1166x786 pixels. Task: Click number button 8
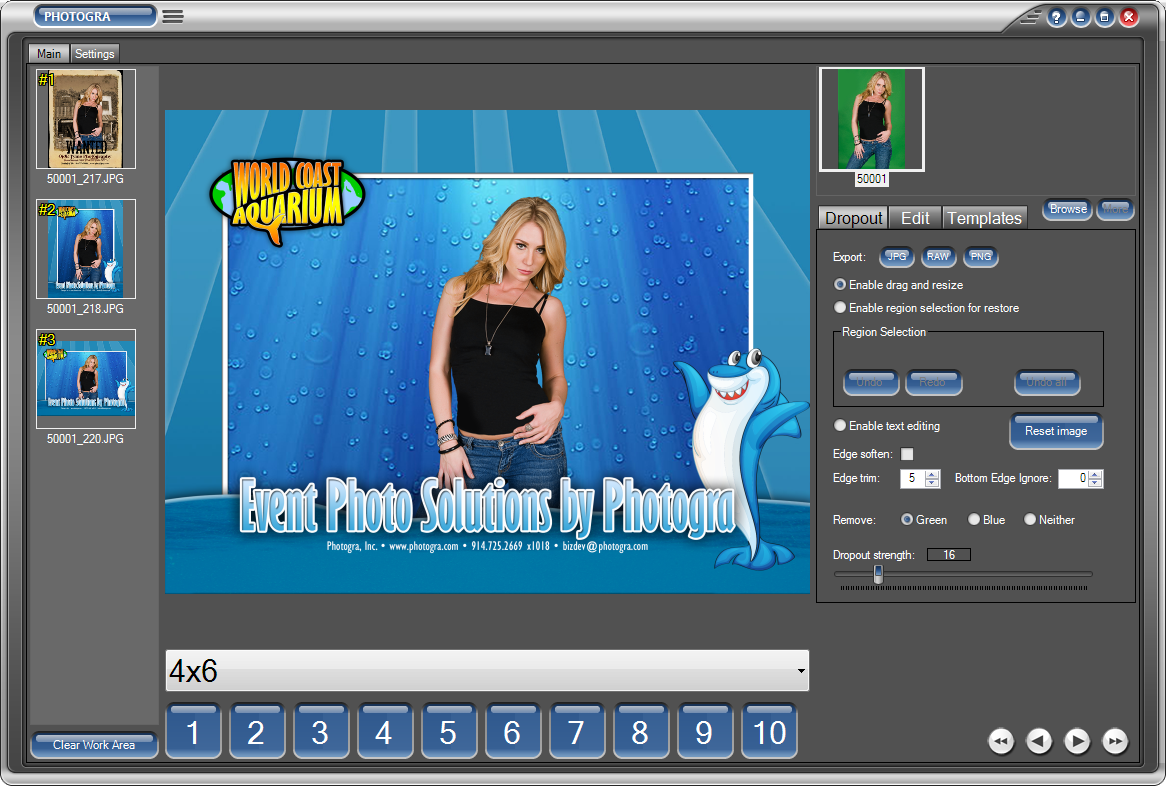(x=640, y=732)
